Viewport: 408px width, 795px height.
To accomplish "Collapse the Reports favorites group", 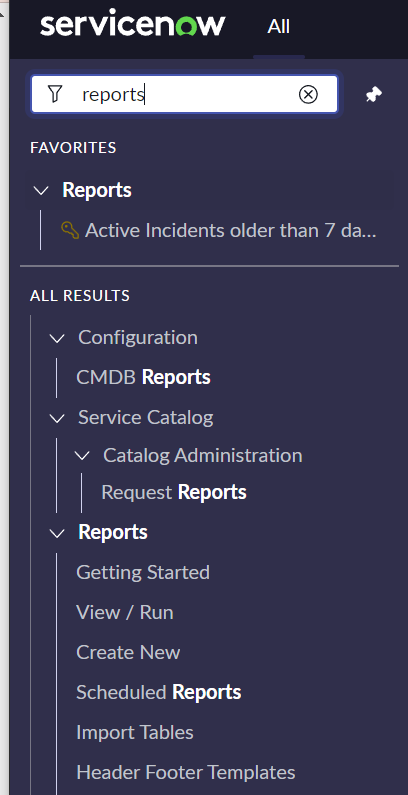I will pyautogui.click(x=41, y=191).
